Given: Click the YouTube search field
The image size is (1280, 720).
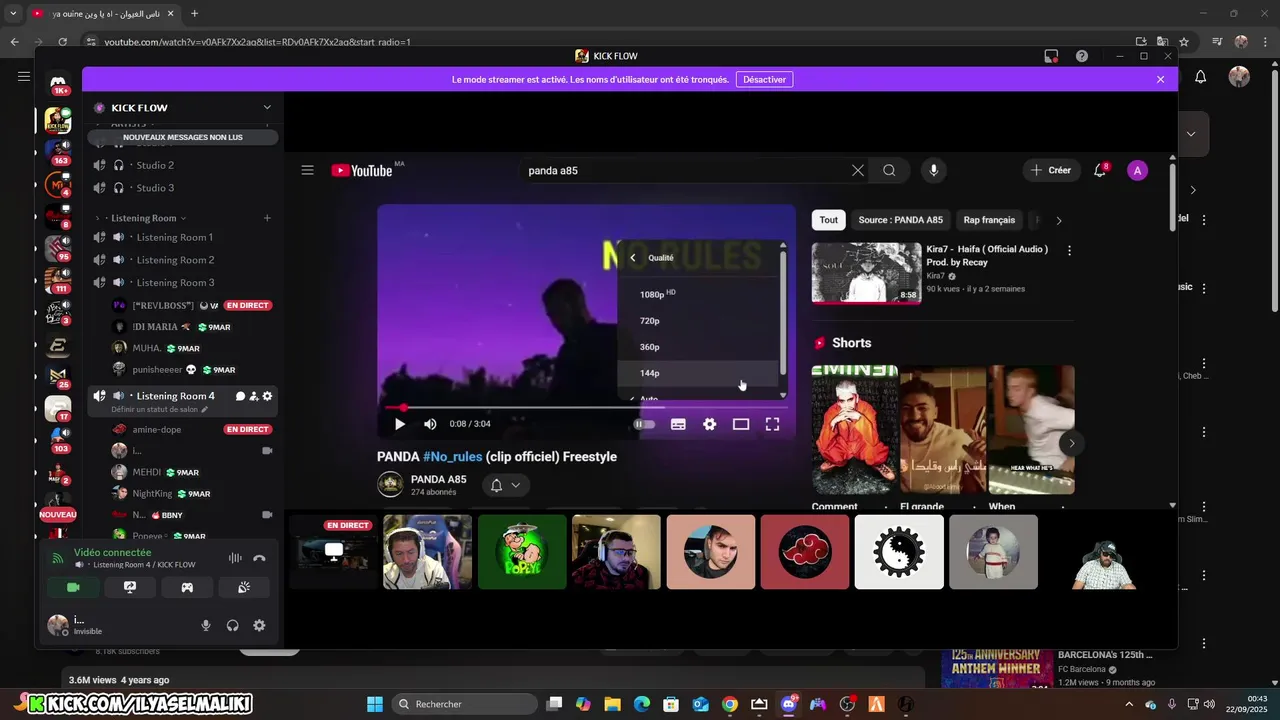Looking at the screenshot, I should pyautogui.click(x=685, y=170).
